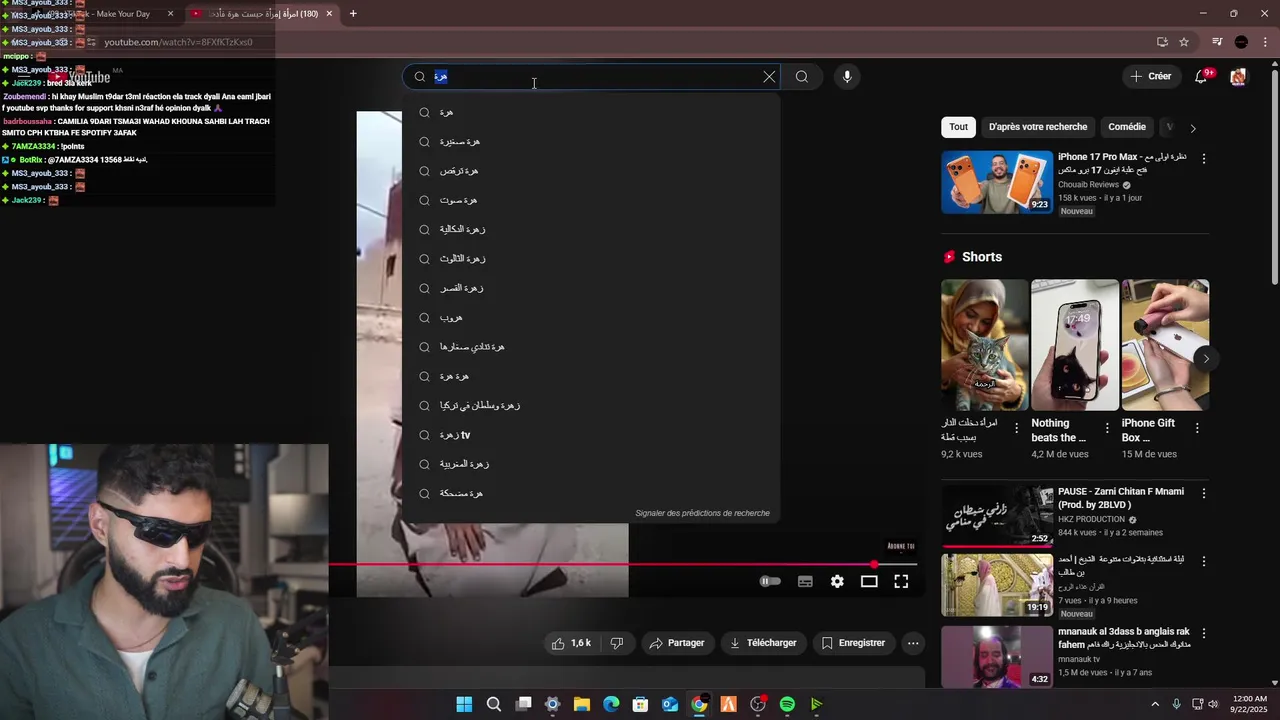Choose suggestion زهرة وسلطان في تركيا
1280x720 pixels.
(591, 405)
